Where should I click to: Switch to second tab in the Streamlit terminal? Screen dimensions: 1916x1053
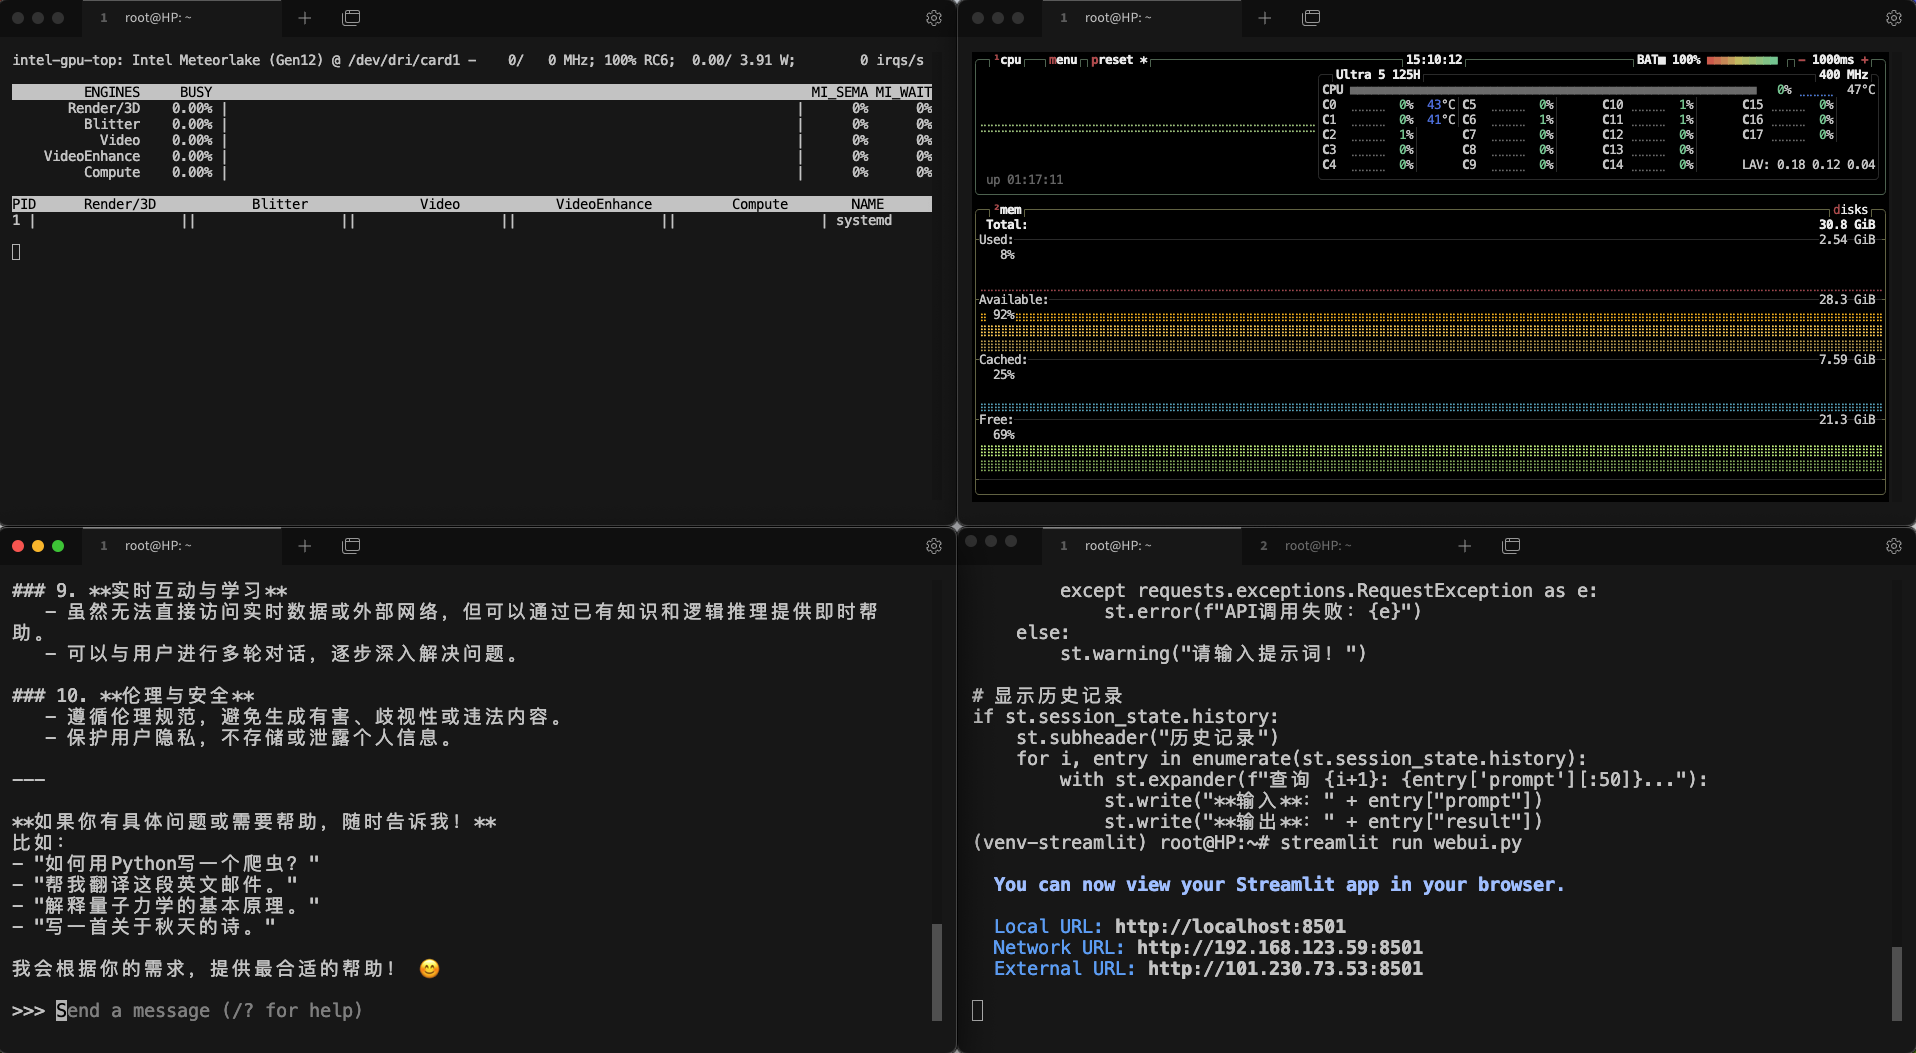click(1317, 546)
